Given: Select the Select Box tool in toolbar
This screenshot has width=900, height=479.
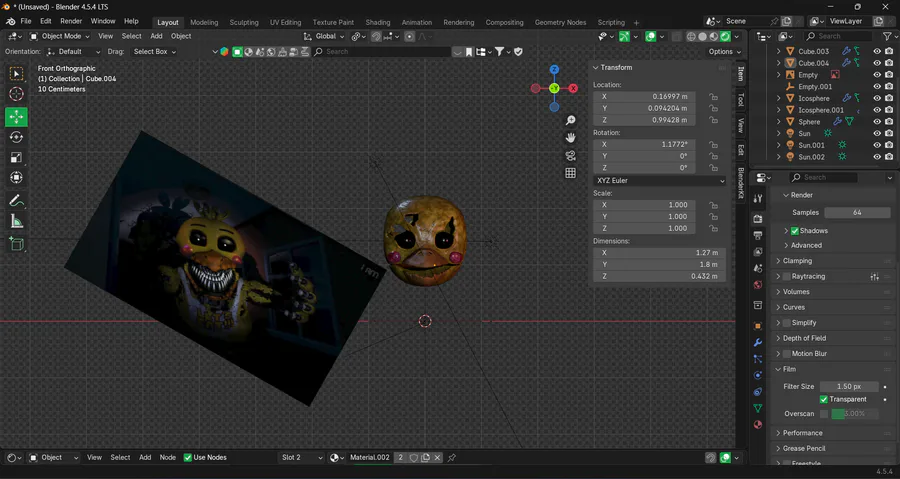Looking at the screenshot, I should pos(16,74).
